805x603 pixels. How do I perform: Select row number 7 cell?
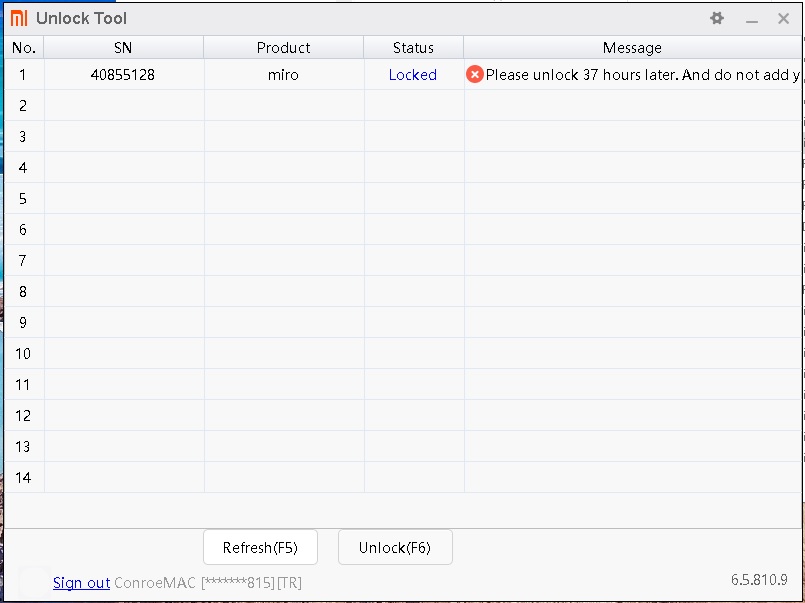pos(23,261)
